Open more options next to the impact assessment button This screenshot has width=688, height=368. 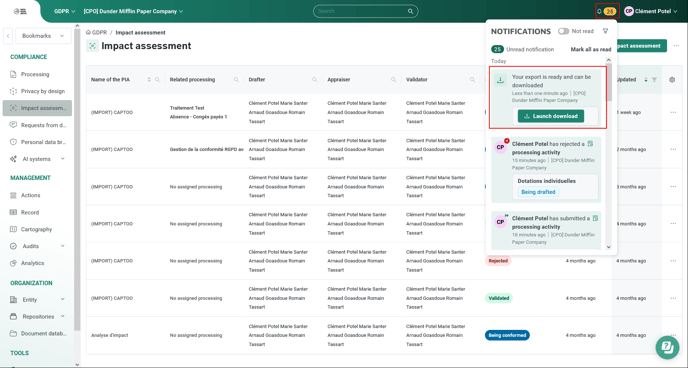pos(676,46)
